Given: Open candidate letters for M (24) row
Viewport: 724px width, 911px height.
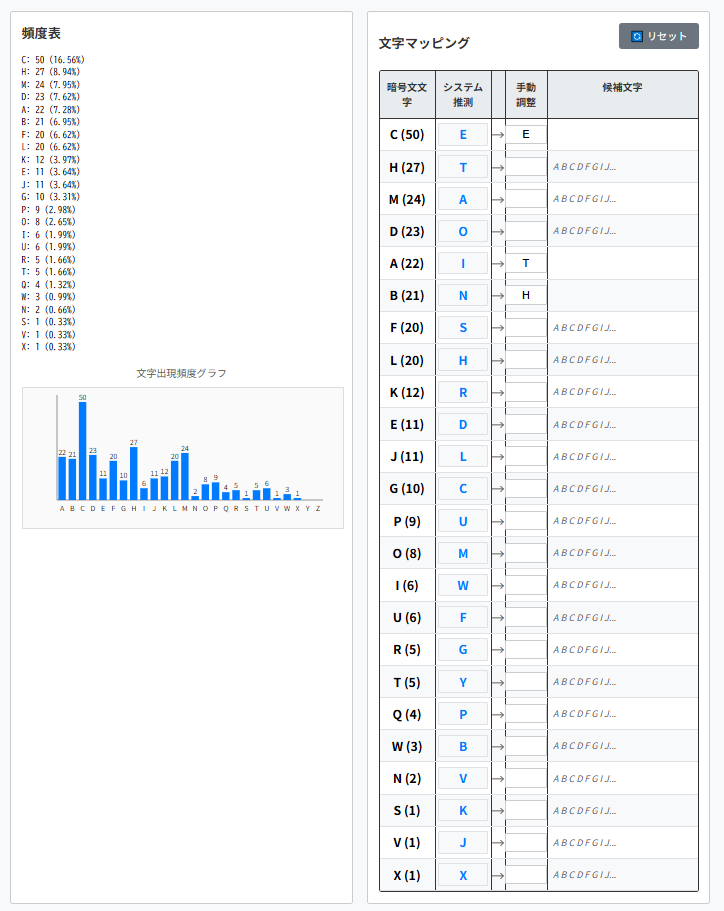Looking at the screenshot, I should coord(585,199).
